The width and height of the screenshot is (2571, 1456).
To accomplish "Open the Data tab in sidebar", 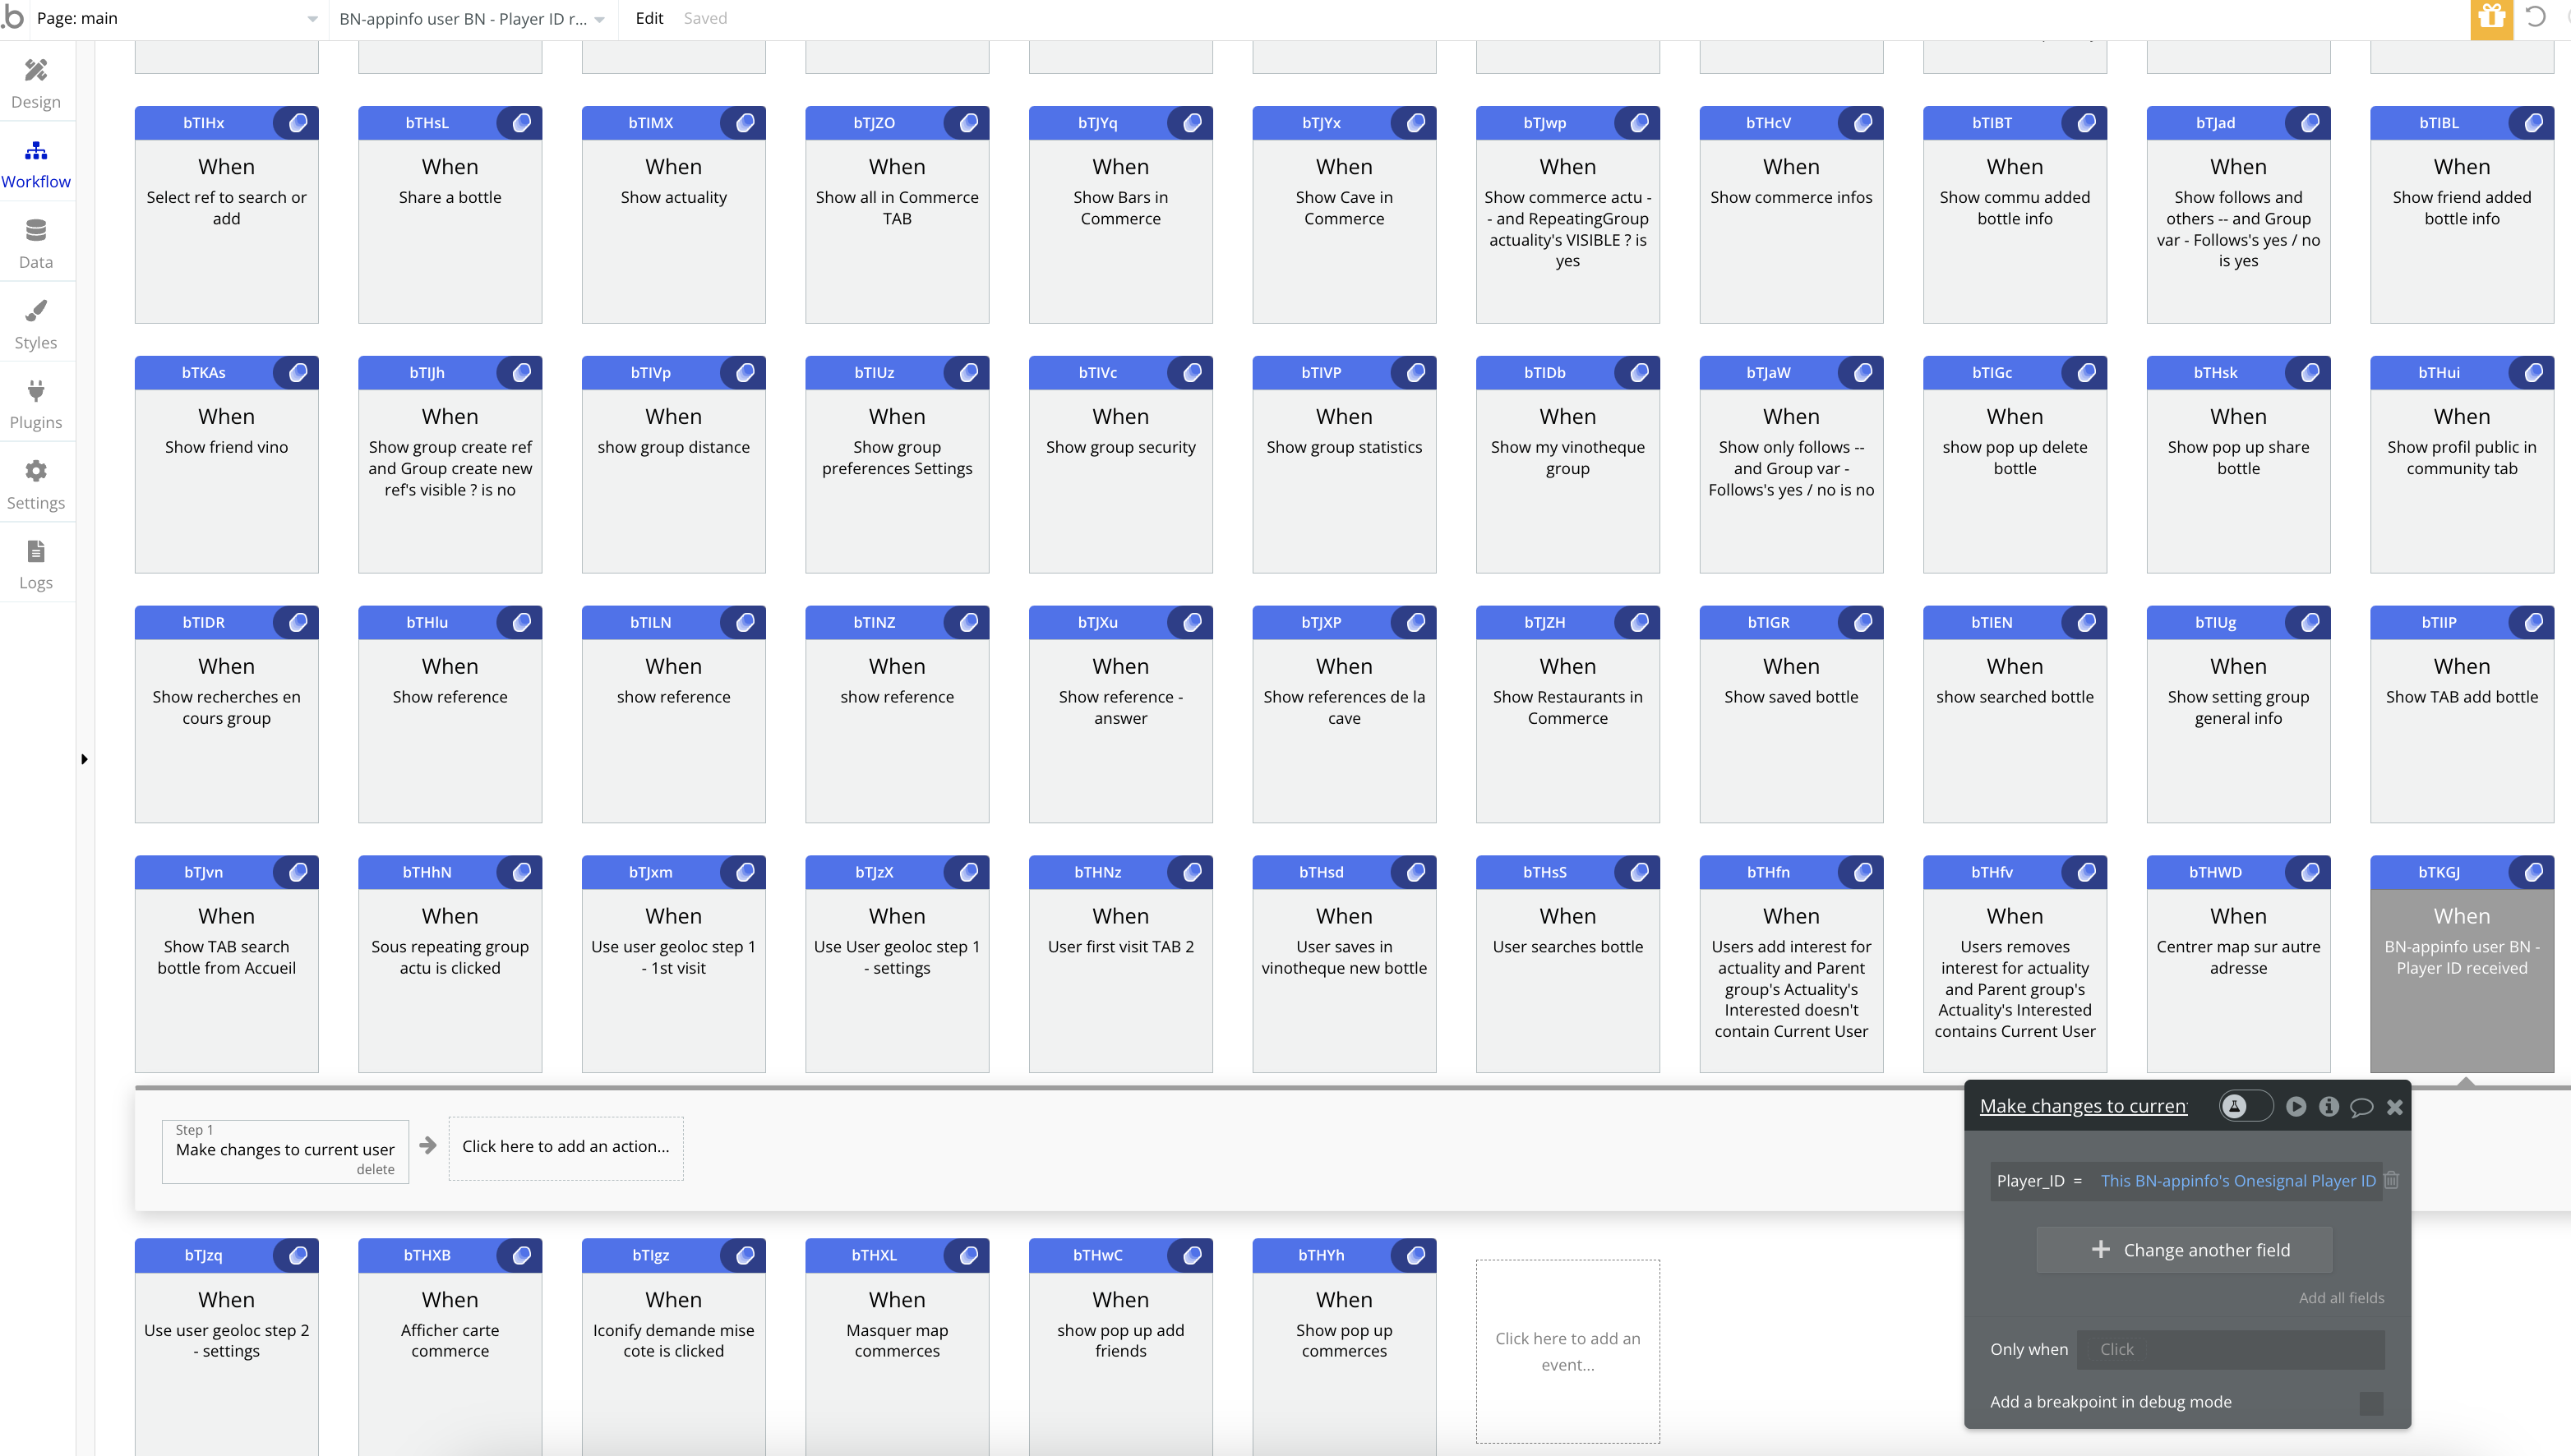I will (x=36, y=244).
